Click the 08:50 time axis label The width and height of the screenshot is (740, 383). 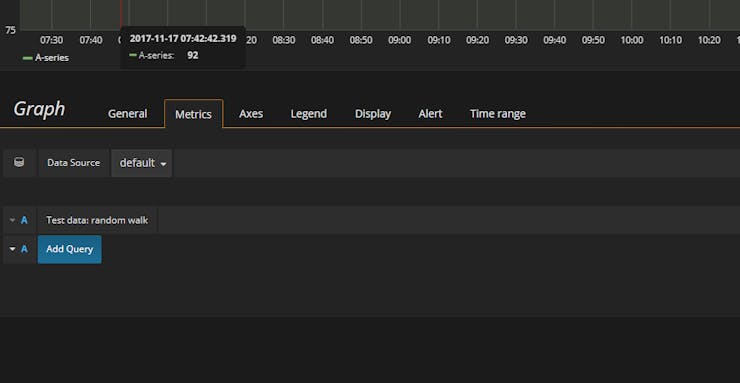tap(361, 41)
